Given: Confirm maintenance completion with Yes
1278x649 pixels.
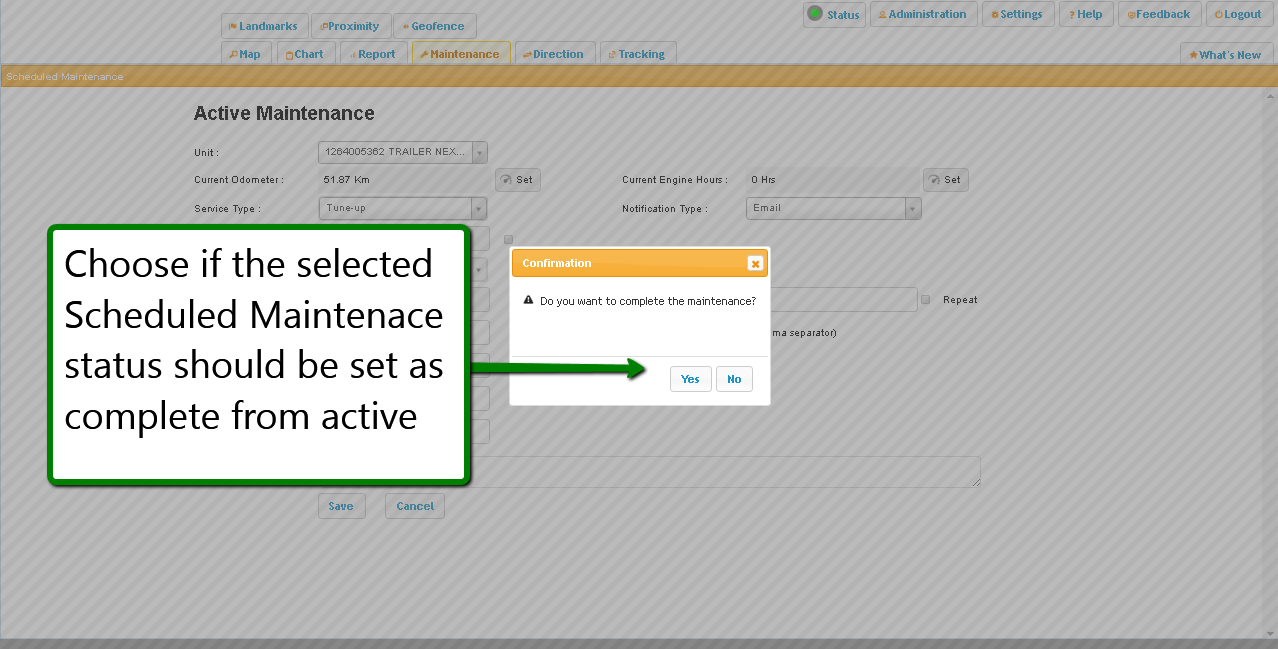Looking at the screenshot, I should [690, 379].
